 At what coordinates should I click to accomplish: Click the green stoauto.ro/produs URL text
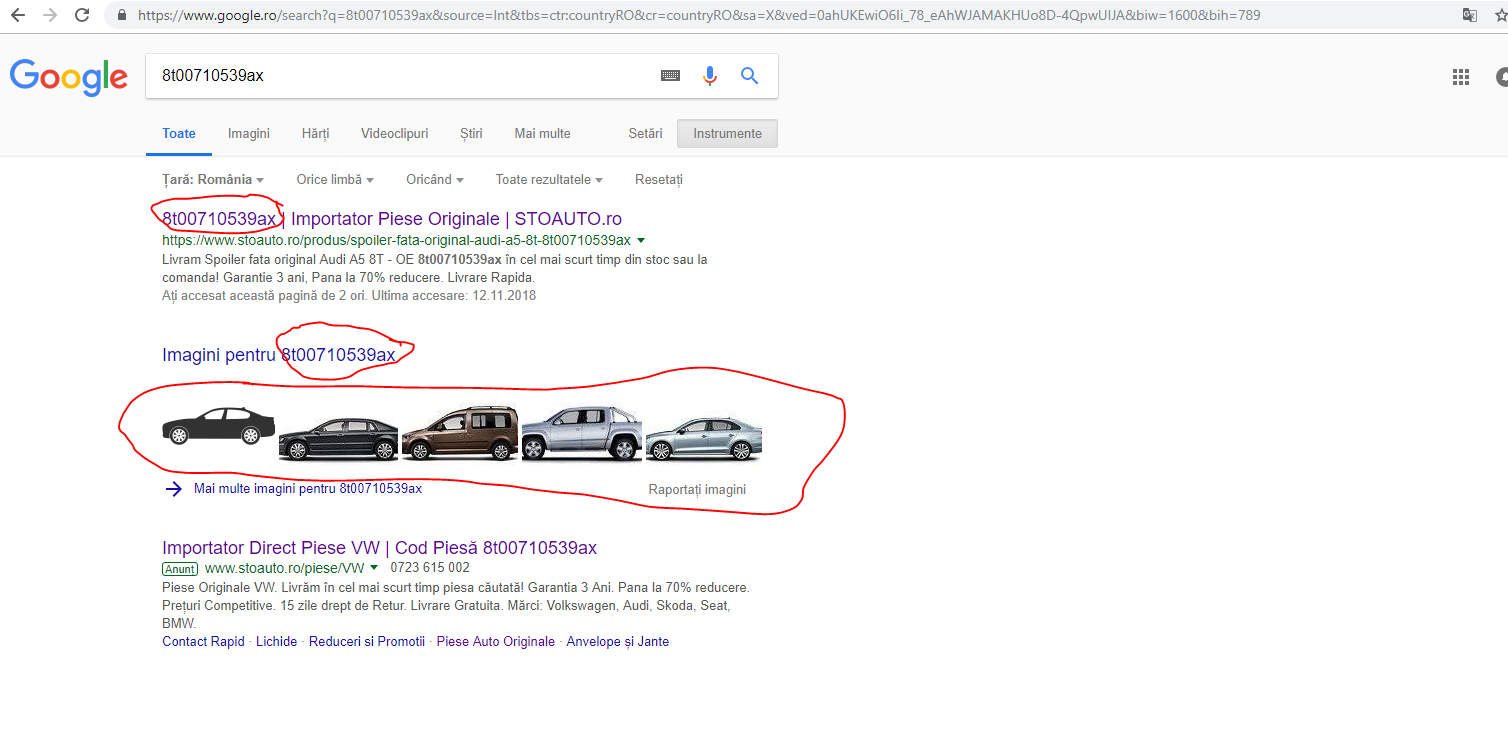pos(396,241)
